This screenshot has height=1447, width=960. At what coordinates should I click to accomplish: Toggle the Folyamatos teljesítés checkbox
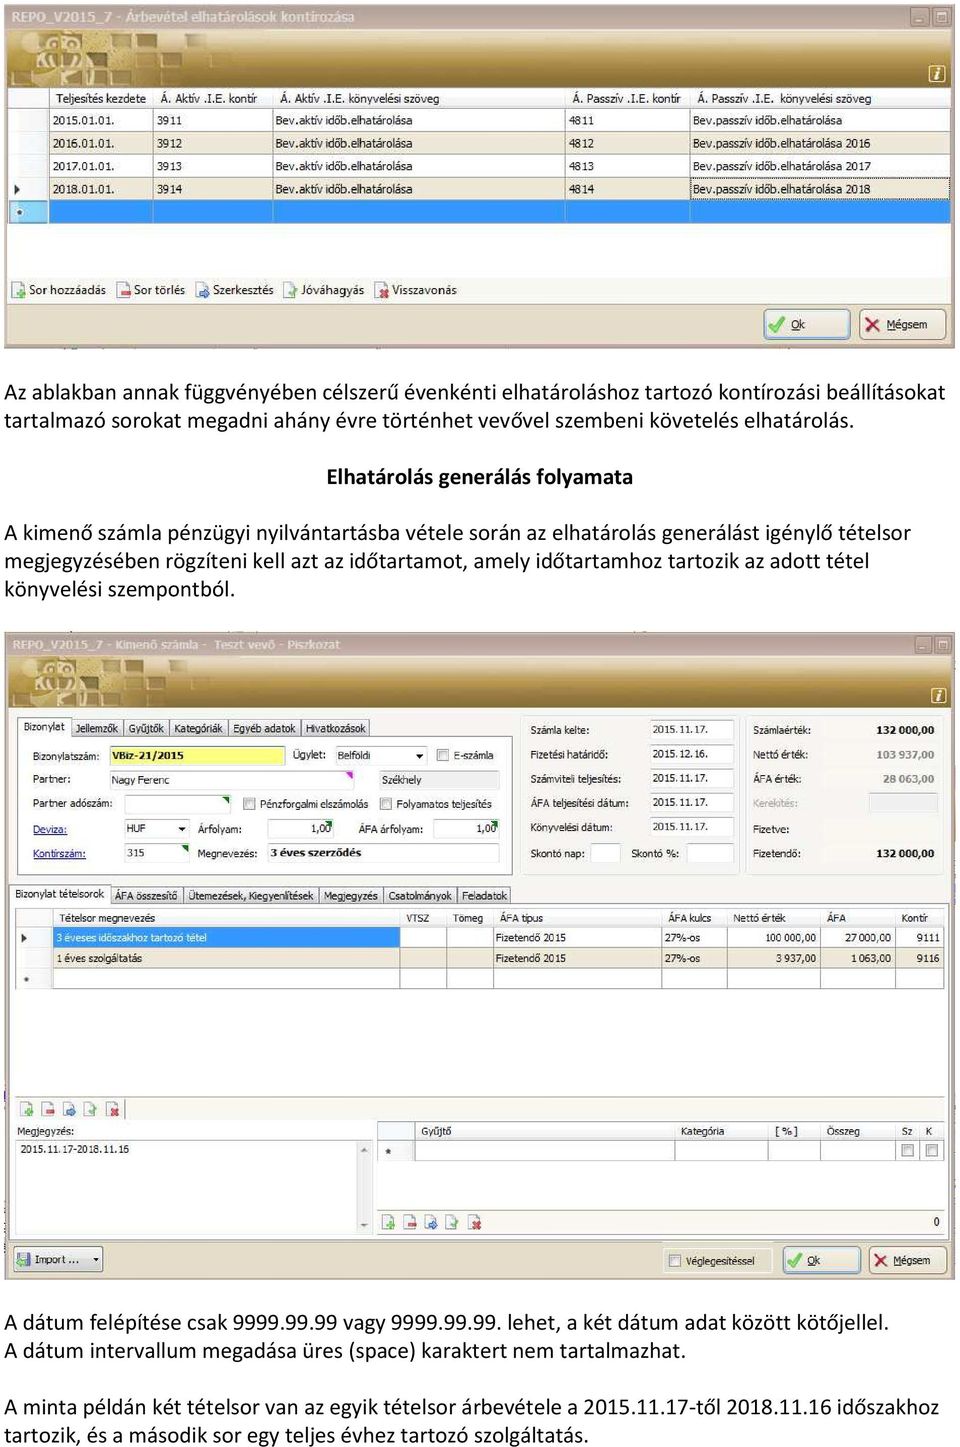click(x=386, y=803)
